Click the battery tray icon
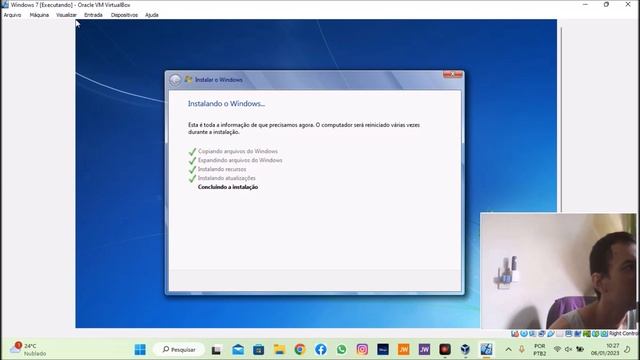Image resolution: width=640 pixels, height=360 pixels. 580,349
